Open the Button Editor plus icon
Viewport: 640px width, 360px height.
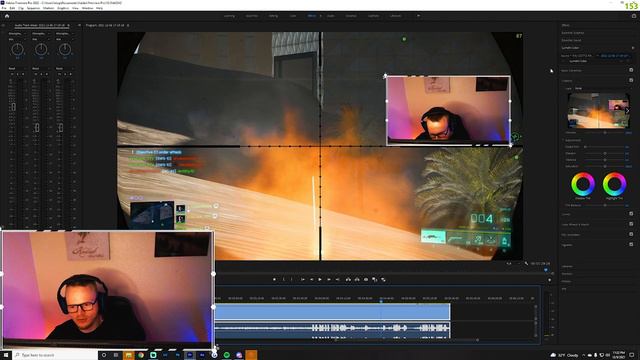point(549,280)
